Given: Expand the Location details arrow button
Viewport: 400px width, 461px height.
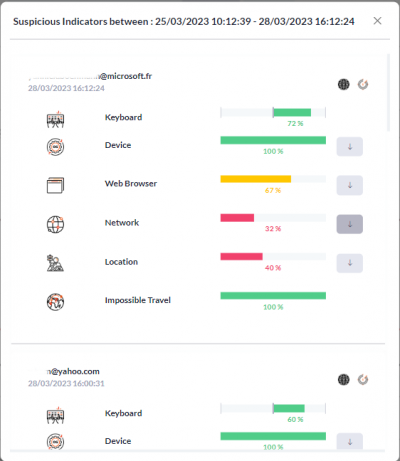Looking at the screenshot, I should [350, 263].
